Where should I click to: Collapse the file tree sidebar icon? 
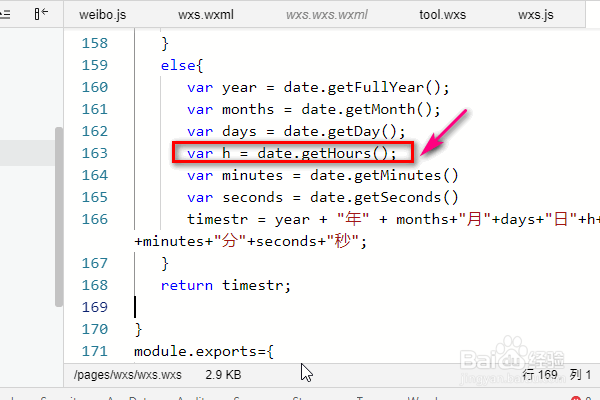pos(41,14)
